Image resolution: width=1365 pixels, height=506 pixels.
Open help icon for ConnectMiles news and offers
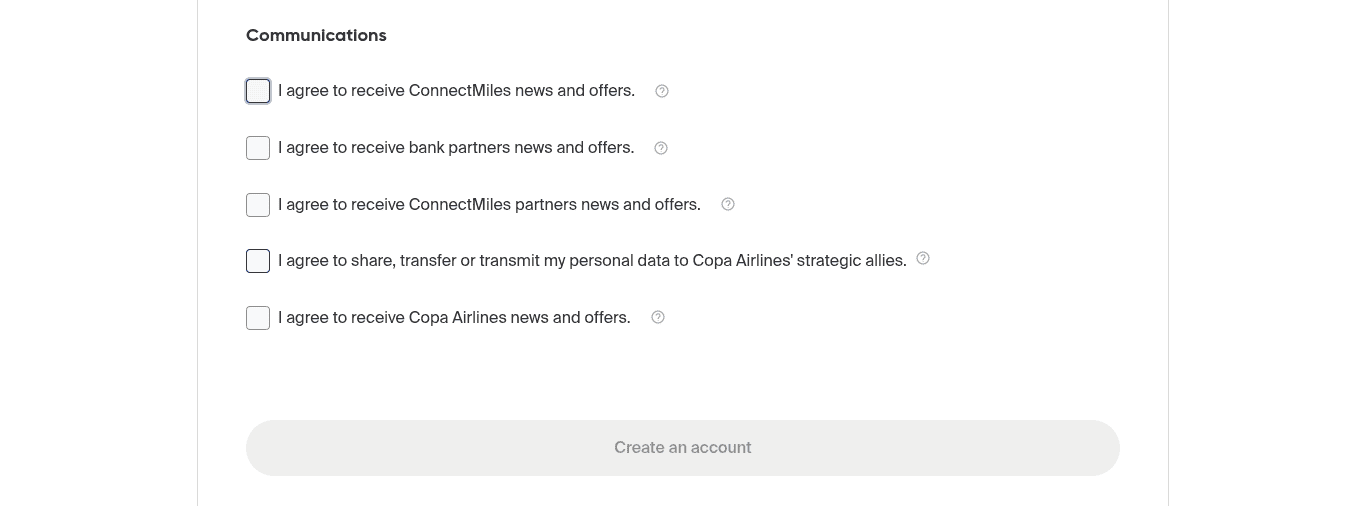pos(662,91)
